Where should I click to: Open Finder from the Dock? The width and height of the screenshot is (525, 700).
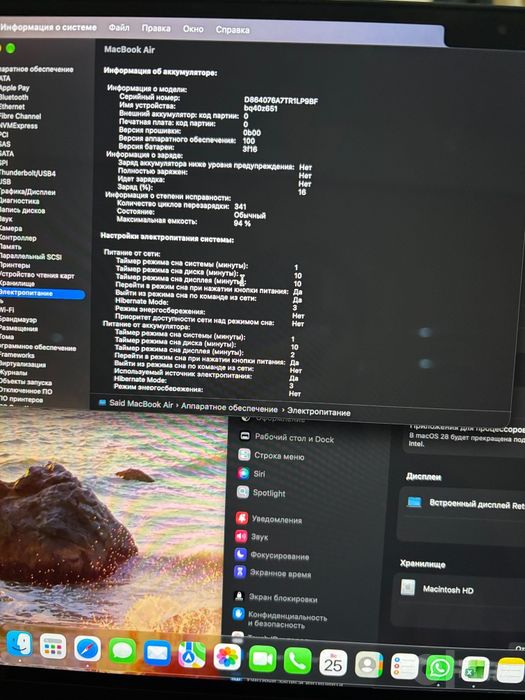pyautogui.click(x=19, y=643)
